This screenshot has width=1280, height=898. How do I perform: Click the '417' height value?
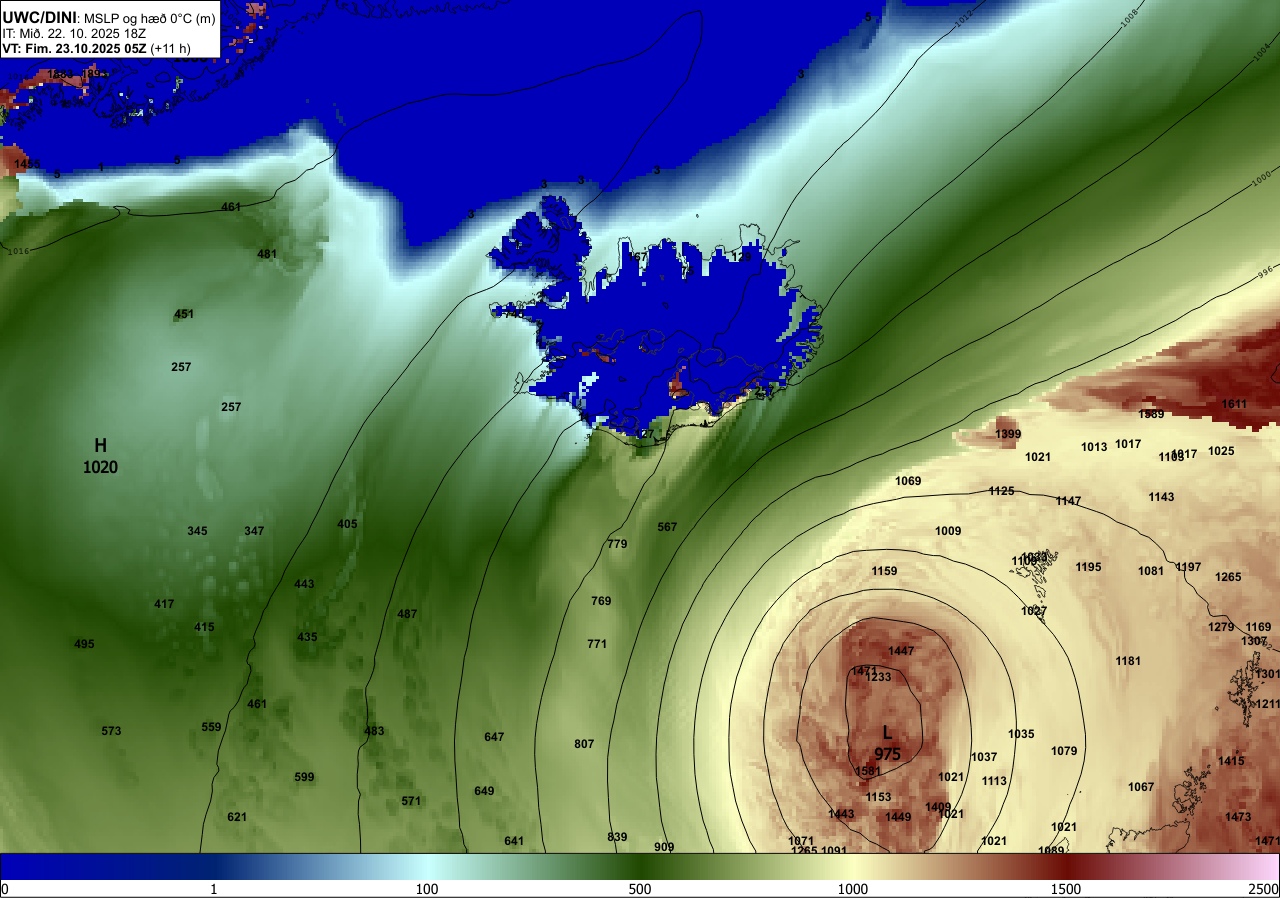[164, 604]
